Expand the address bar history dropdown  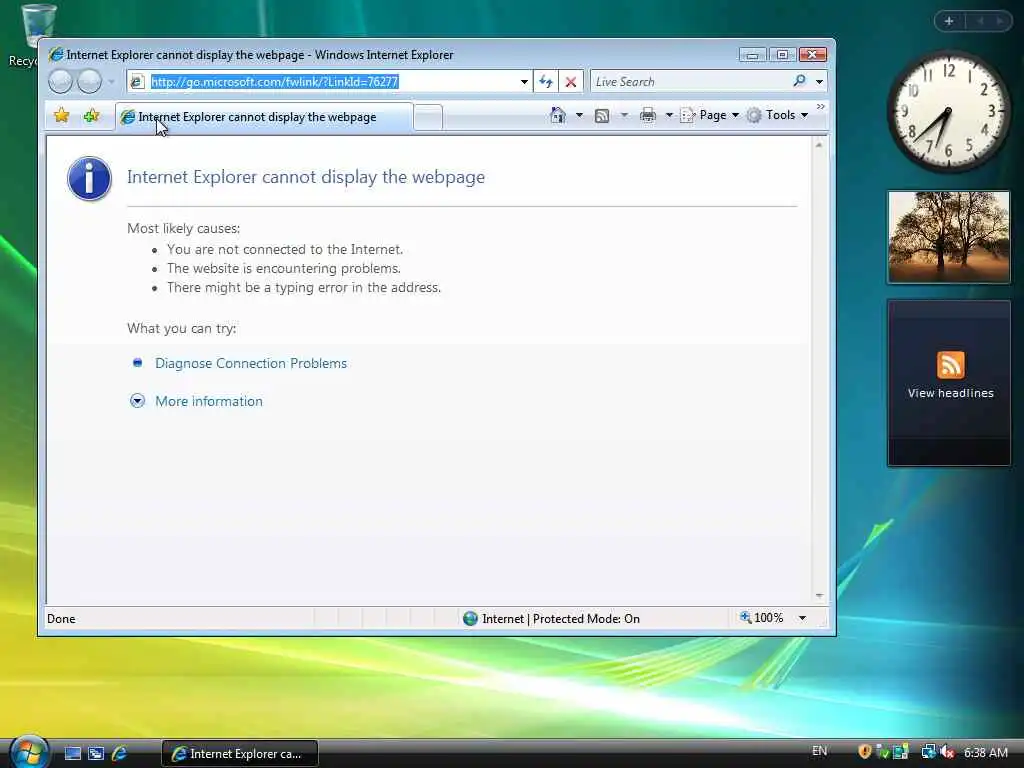524,82
